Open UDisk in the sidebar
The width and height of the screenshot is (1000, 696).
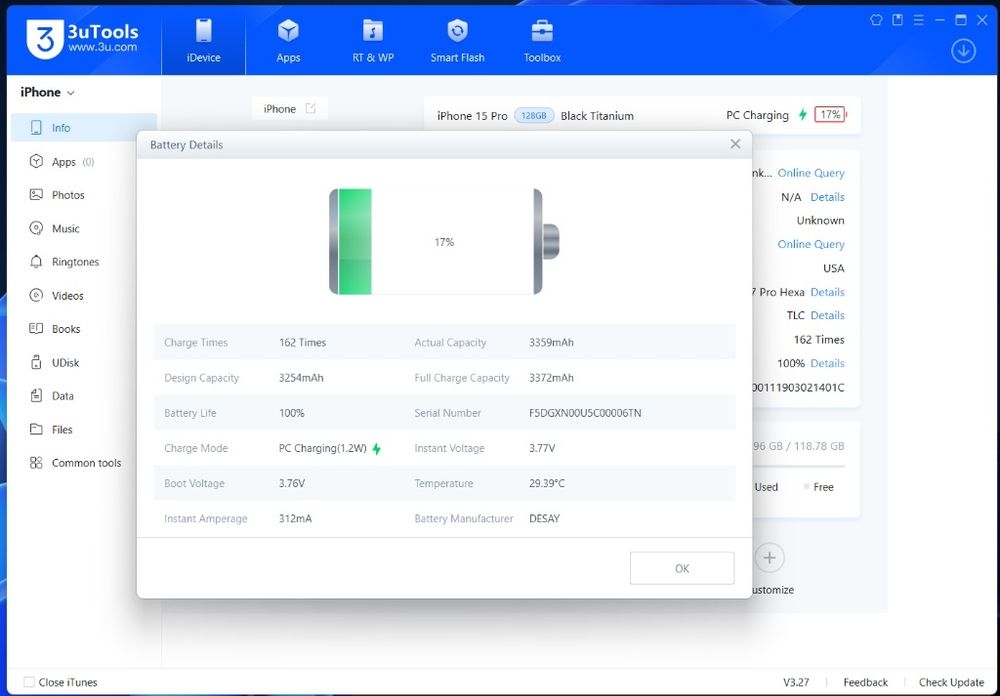coord(65,363)
